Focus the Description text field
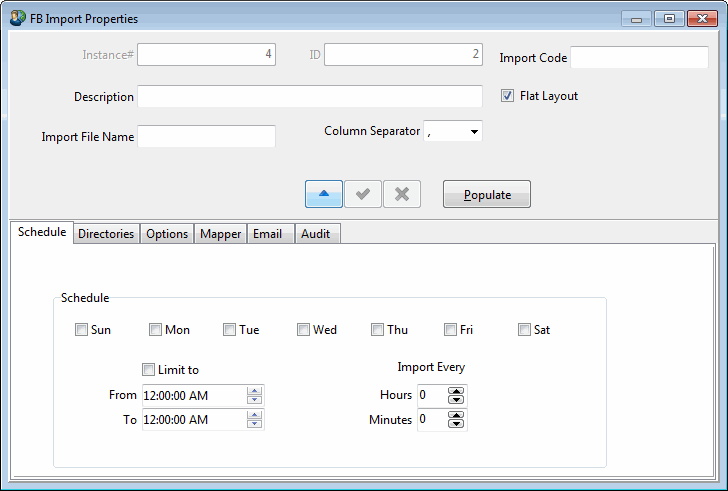Viewport: 728px width, 491px height. point(310,97)
